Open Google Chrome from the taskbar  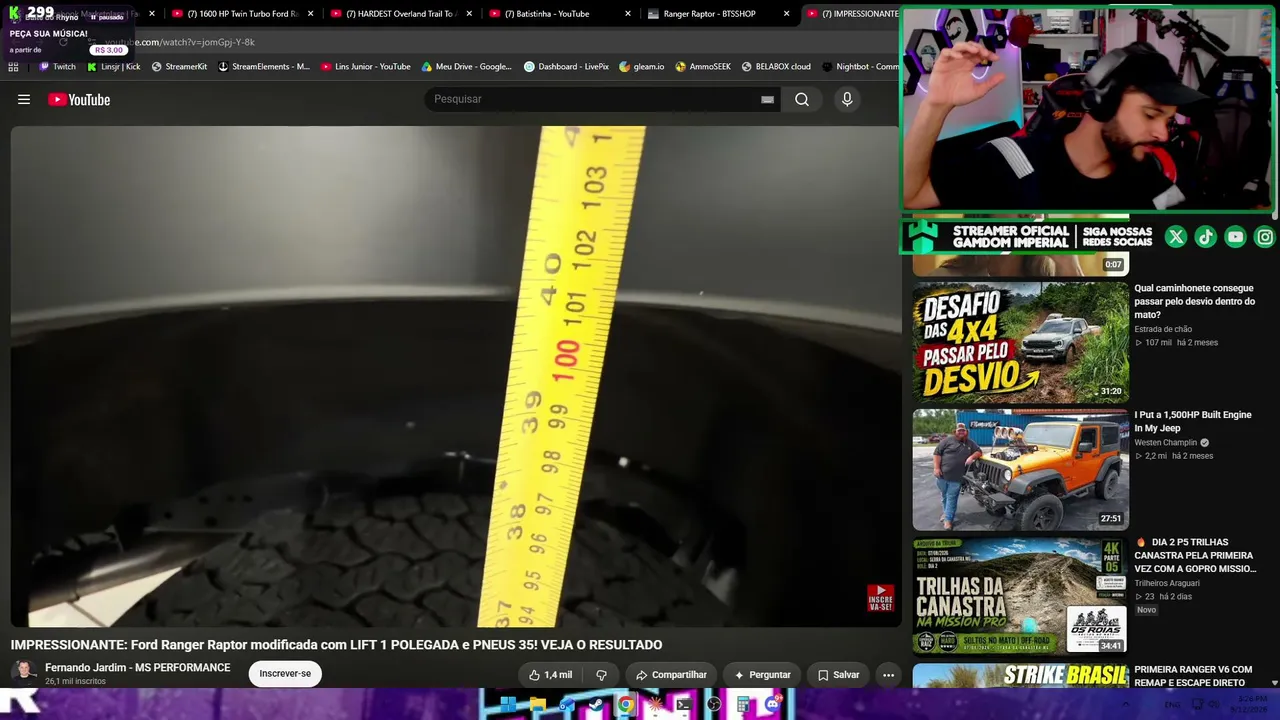(626, 705)
